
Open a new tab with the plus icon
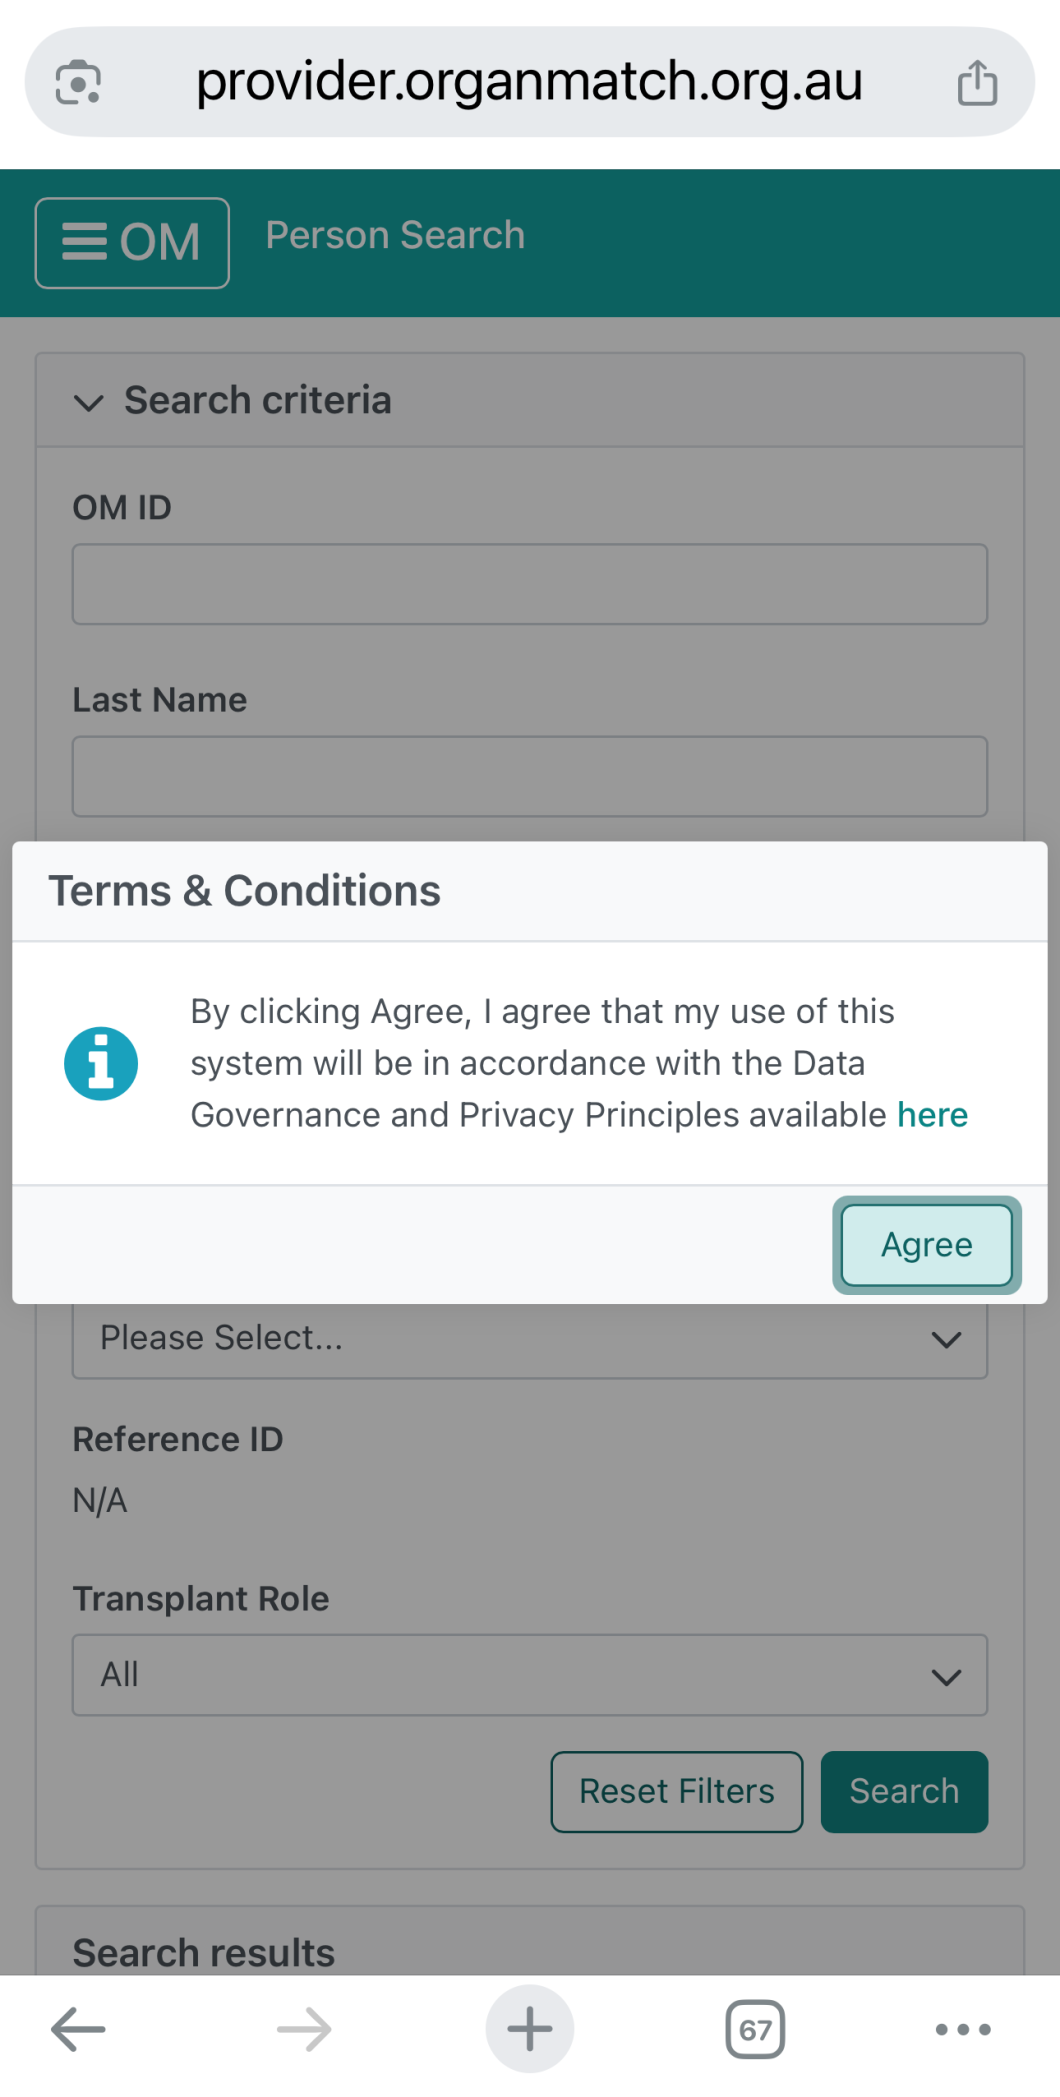(529, 2028)
